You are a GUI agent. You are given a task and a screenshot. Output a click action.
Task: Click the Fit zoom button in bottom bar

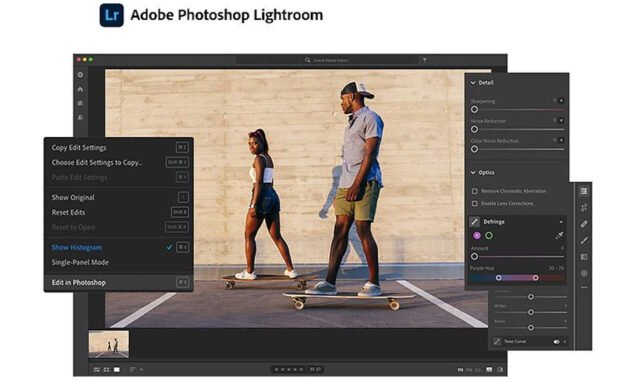coord(460,370)
